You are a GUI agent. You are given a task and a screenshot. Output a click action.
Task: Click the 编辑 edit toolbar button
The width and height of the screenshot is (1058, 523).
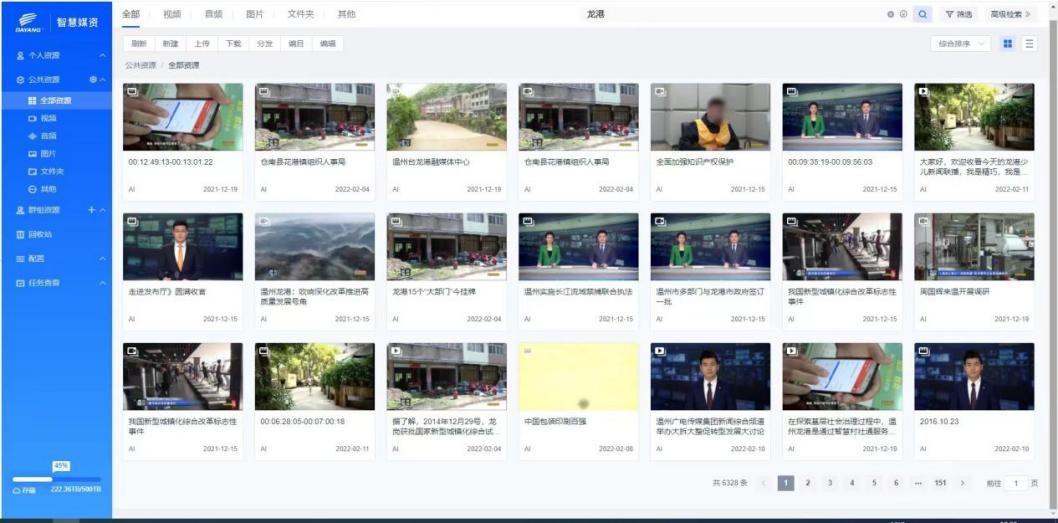click(328, 44)
